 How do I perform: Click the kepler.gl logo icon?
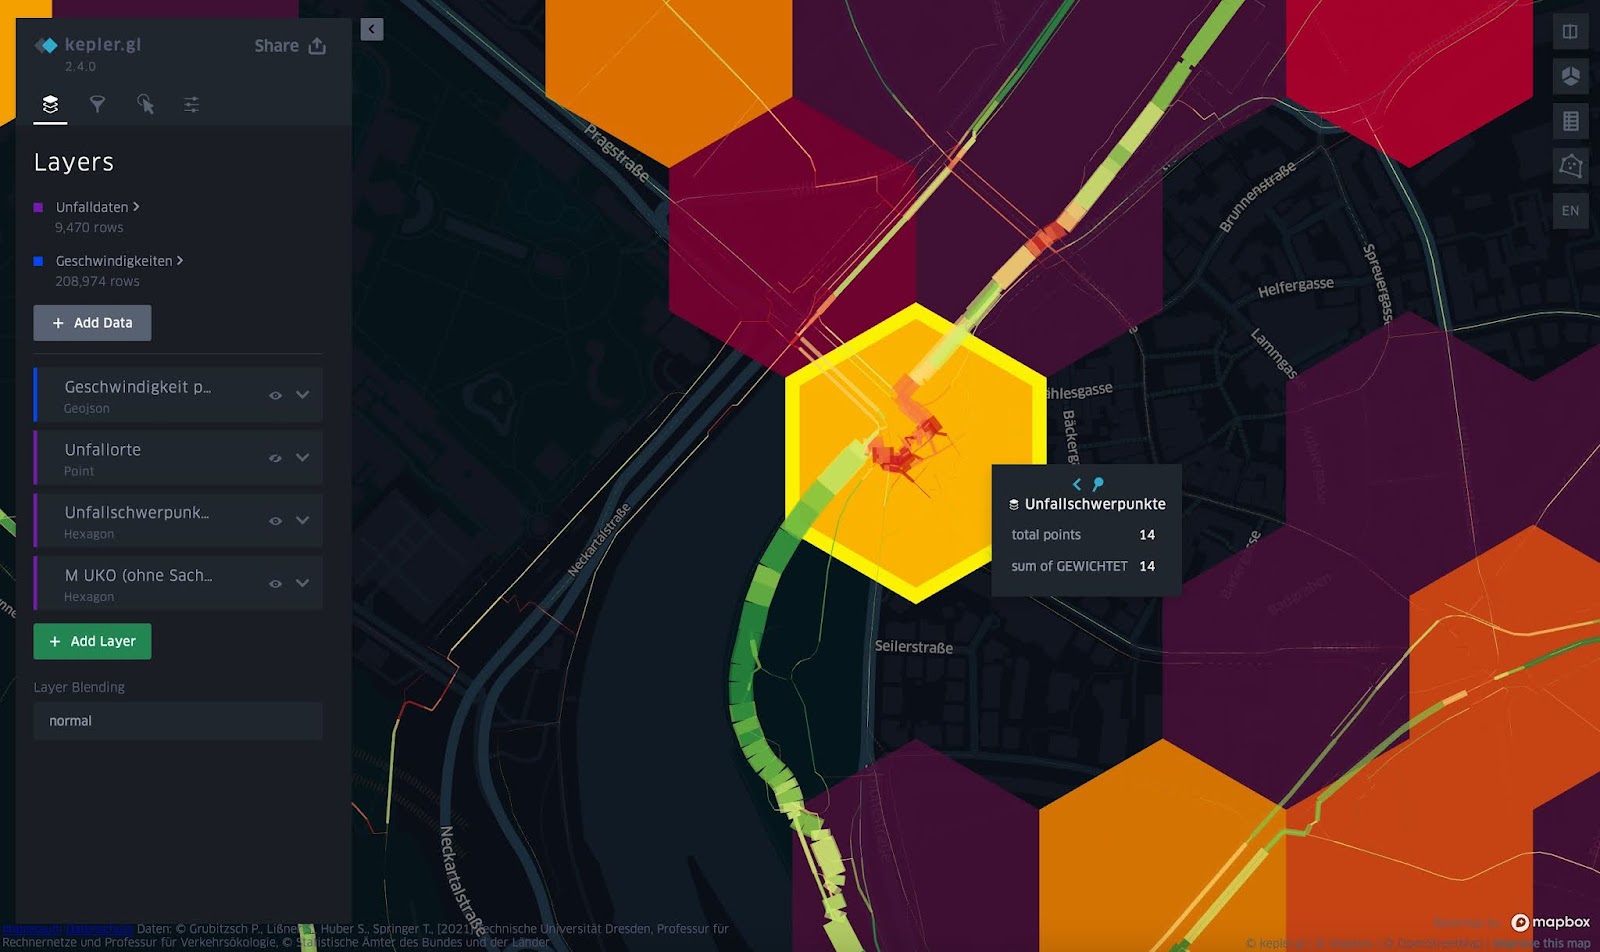(46, 45)
